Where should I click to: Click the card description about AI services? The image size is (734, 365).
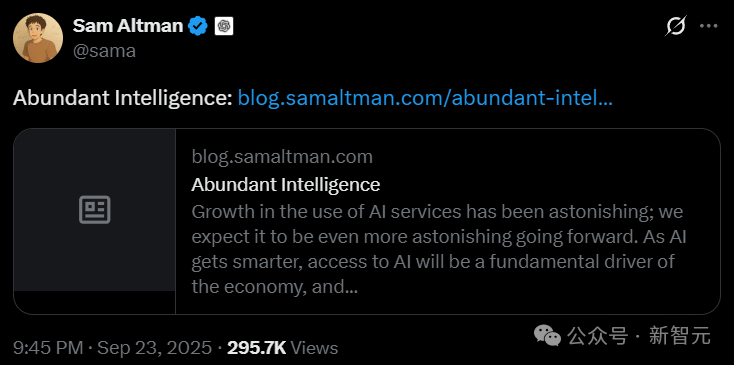[x=439, y=249]
